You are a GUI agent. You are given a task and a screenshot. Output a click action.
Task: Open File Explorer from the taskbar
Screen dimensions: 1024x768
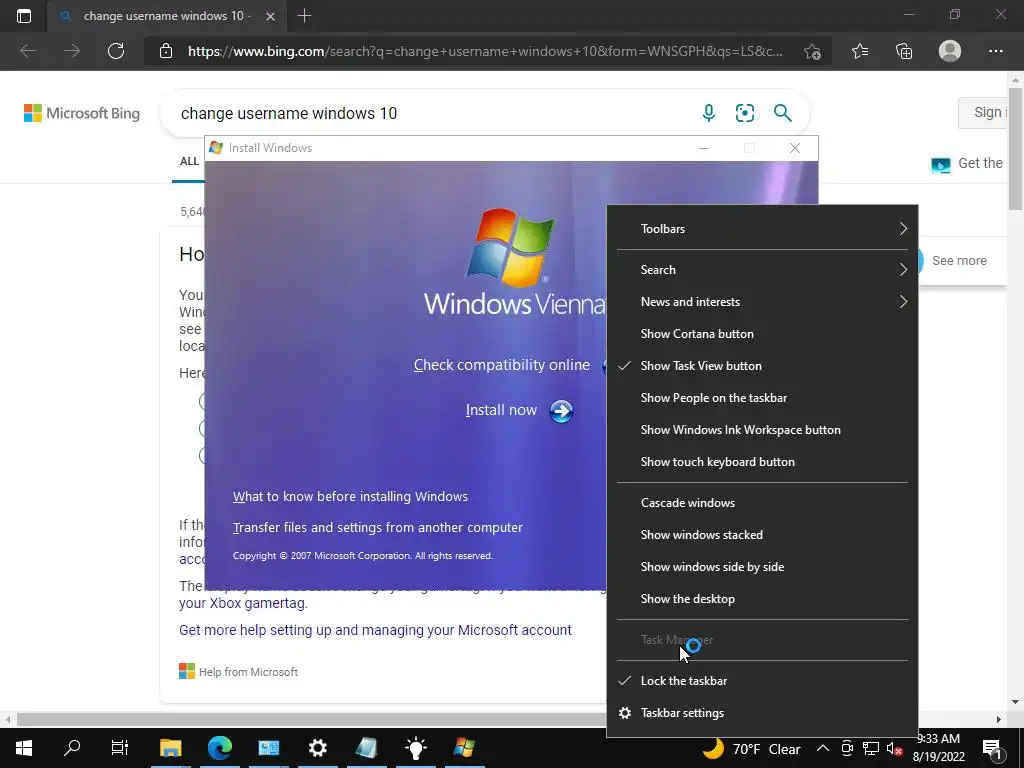coord(170,748)
